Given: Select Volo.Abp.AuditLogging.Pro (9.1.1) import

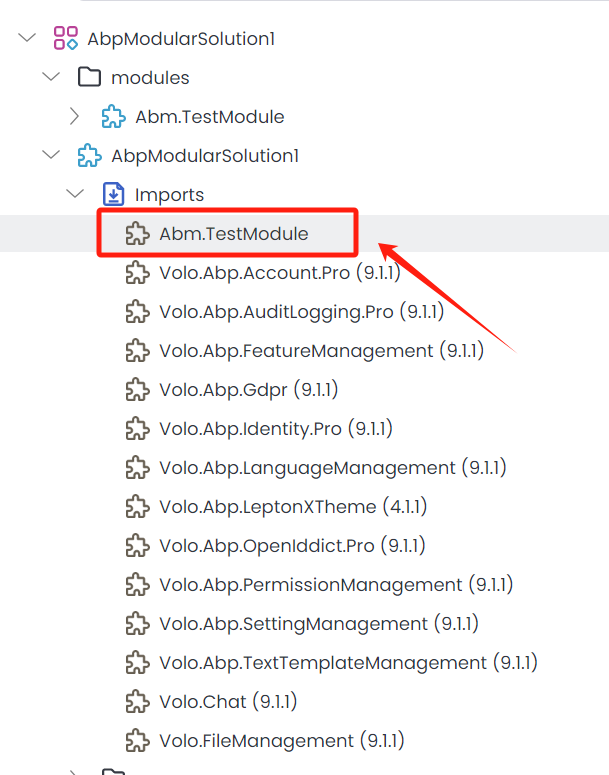Looking at the screenshot, I should click(301, 312).
